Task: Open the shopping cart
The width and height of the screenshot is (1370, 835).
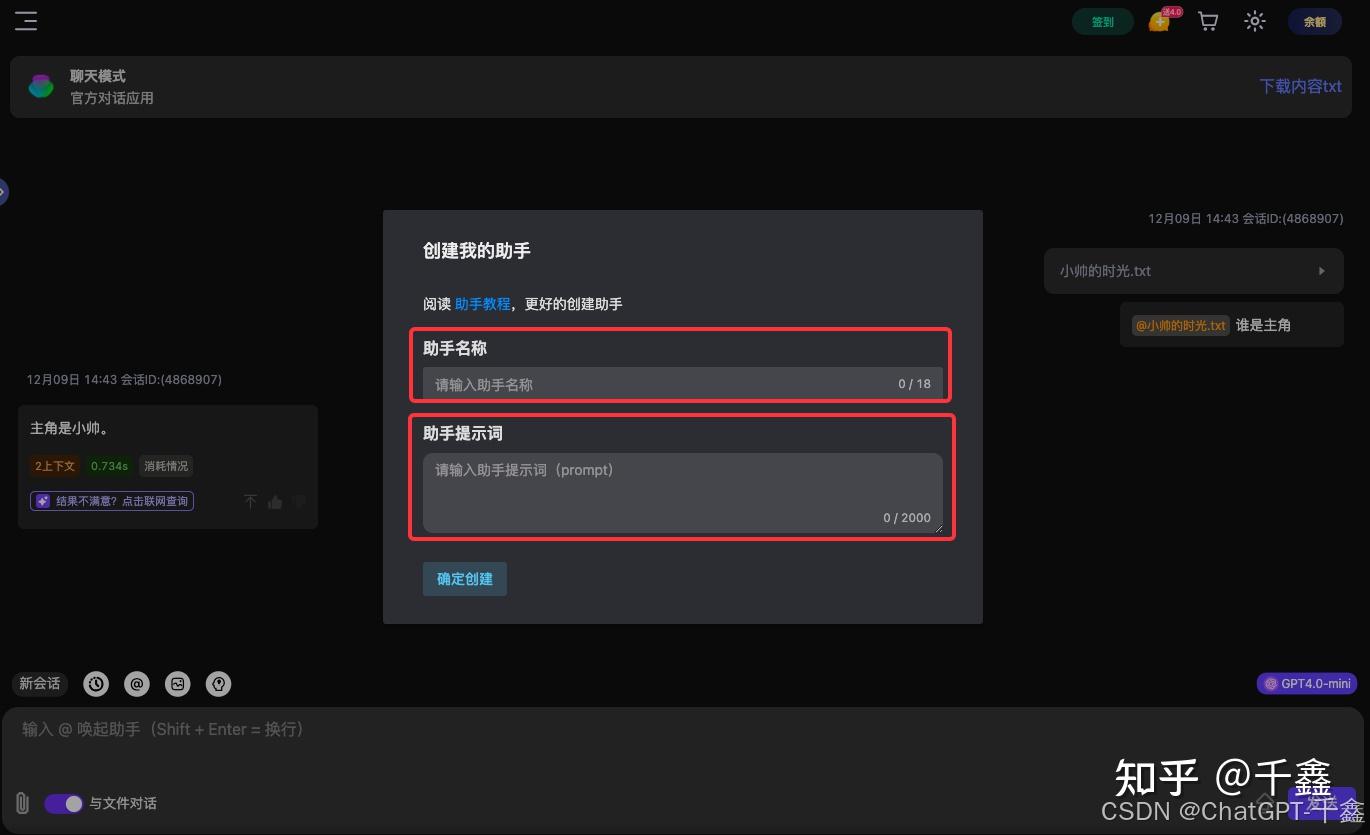Action: 1207,21
